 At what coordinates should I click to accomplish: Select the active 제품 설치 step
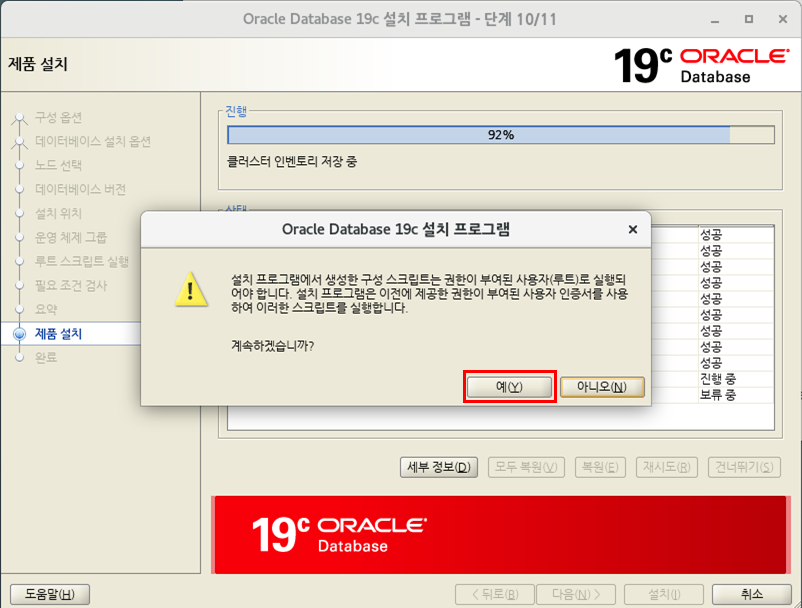[58, 334]
